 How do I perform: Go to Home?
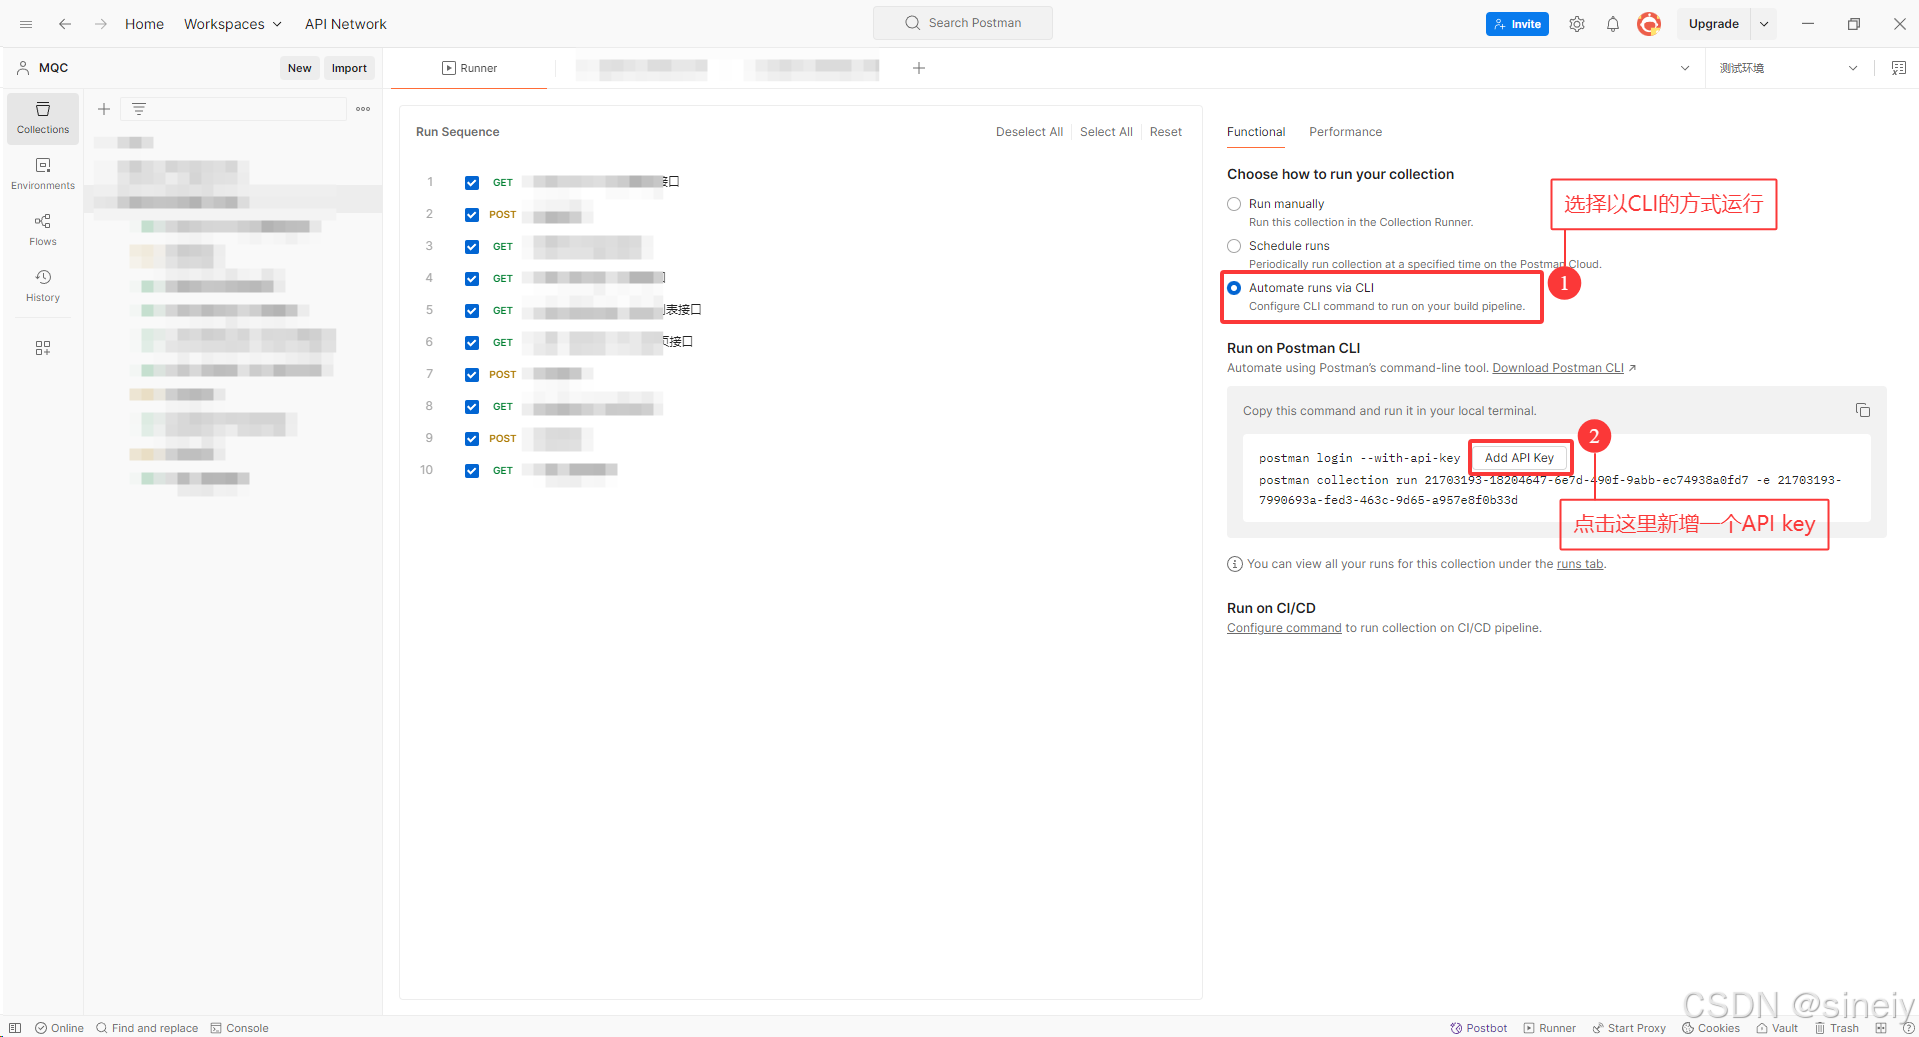[144, 24]
